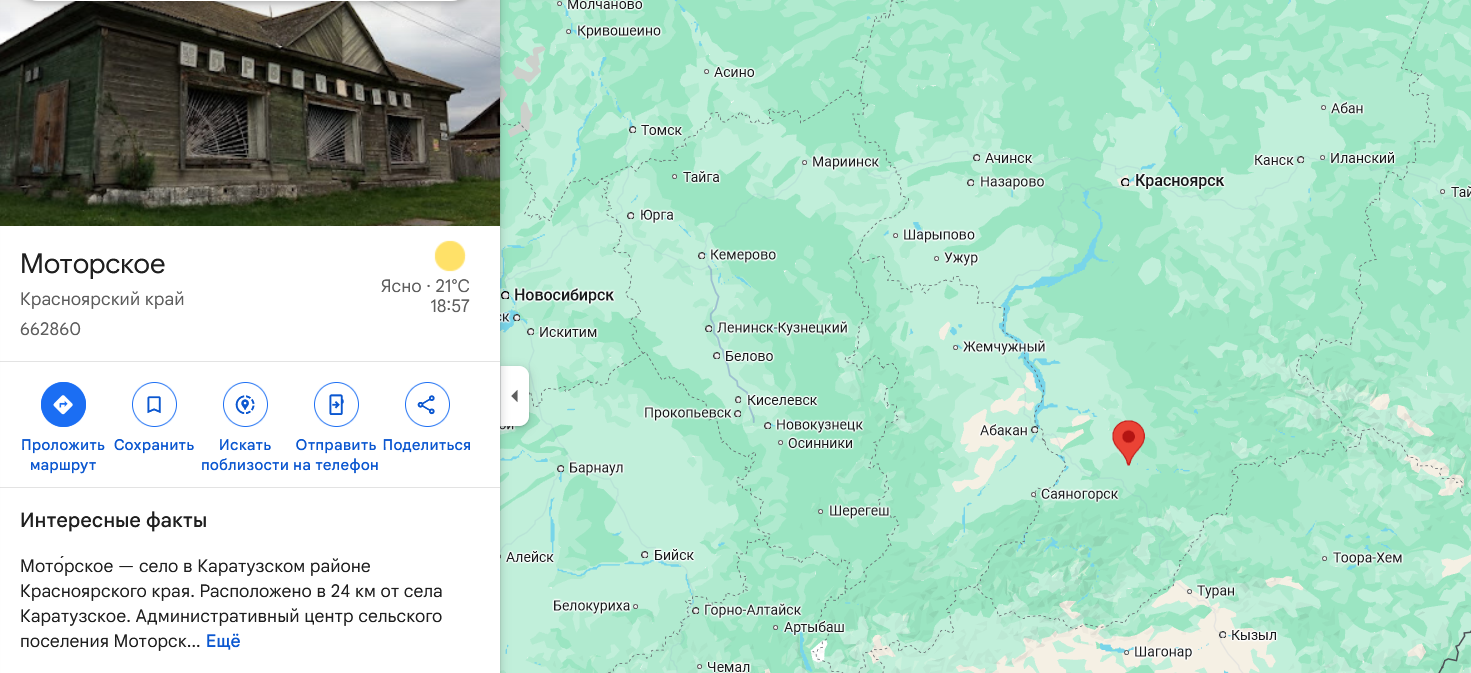Collapse the side panel with the arrow
The width and height of the screenshot is (1471, 673).
point(514,396)
